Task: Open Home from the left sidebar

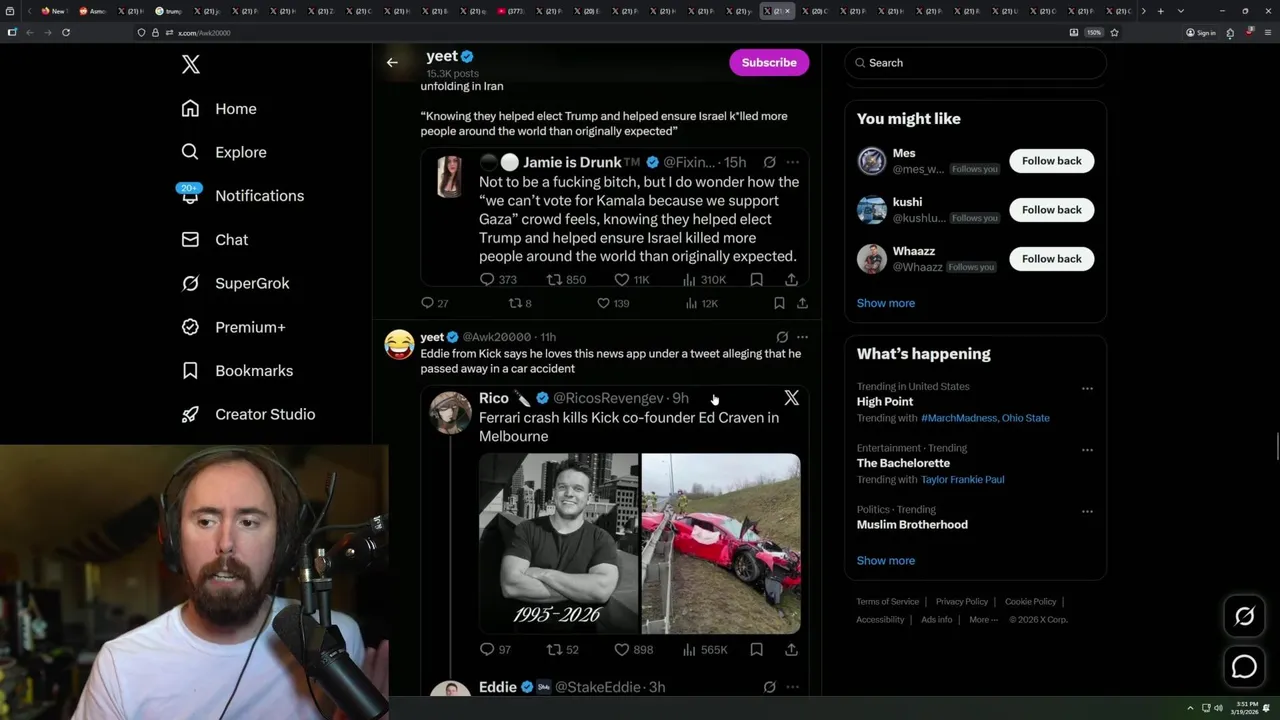Action: (x=219, y=109)
